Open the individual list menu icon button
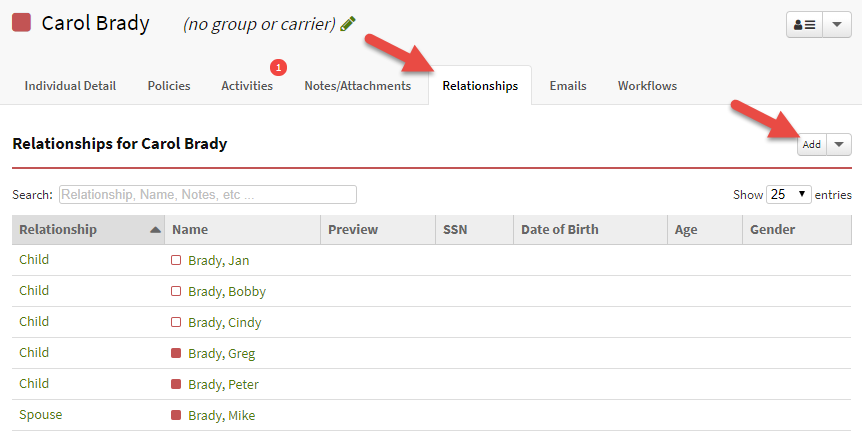Screen dimensions: 862x440 804,25
